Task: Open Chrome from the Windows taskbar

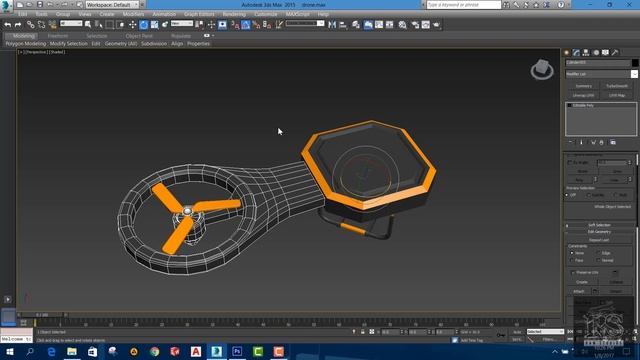Action: click(x=154, y=351)
